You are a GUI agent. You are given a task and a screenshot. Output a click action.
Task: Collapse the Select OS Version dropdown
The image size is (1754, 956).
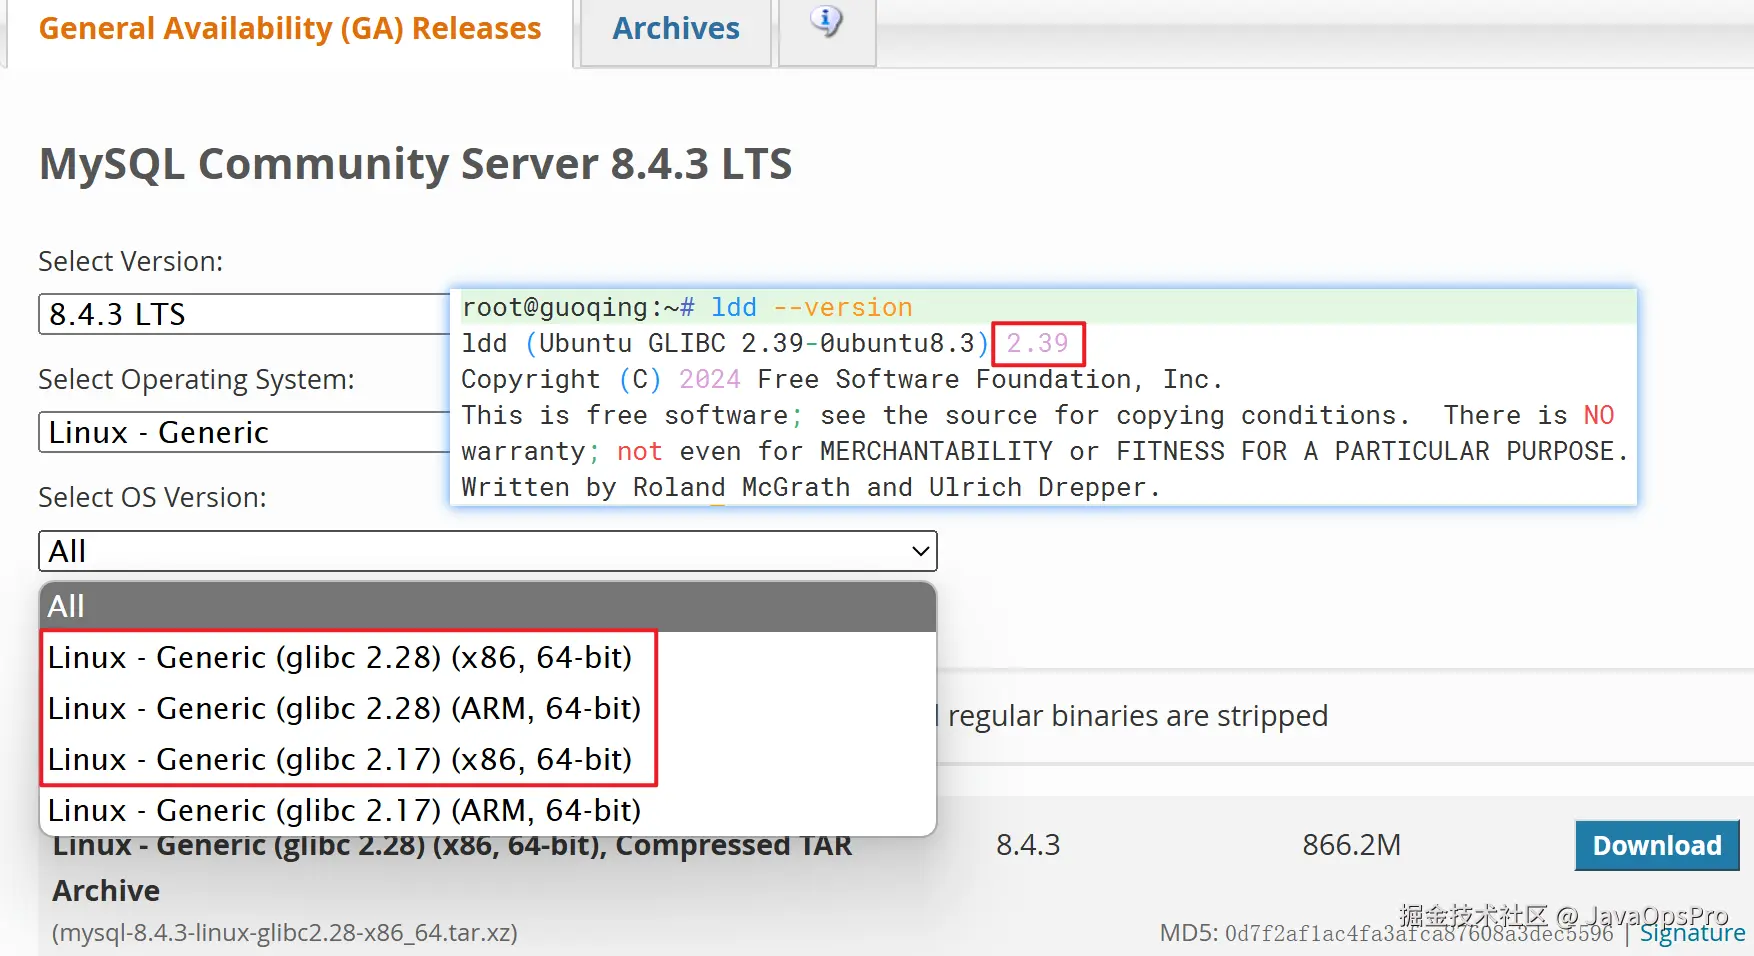click(488, 551)
